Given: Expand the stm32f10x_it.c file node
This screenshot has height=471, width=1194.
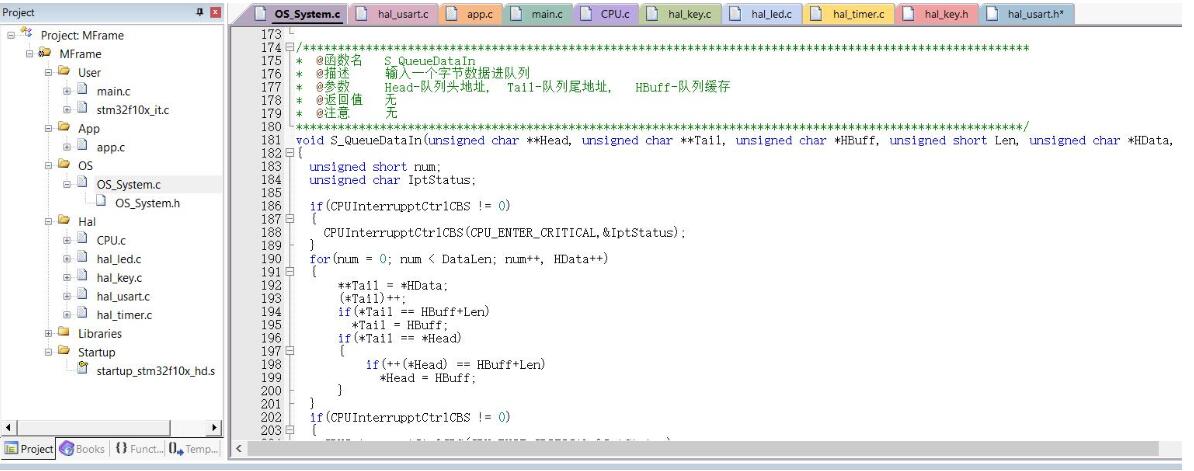Looking at the screenshot, I should click(x=66, y=109).
